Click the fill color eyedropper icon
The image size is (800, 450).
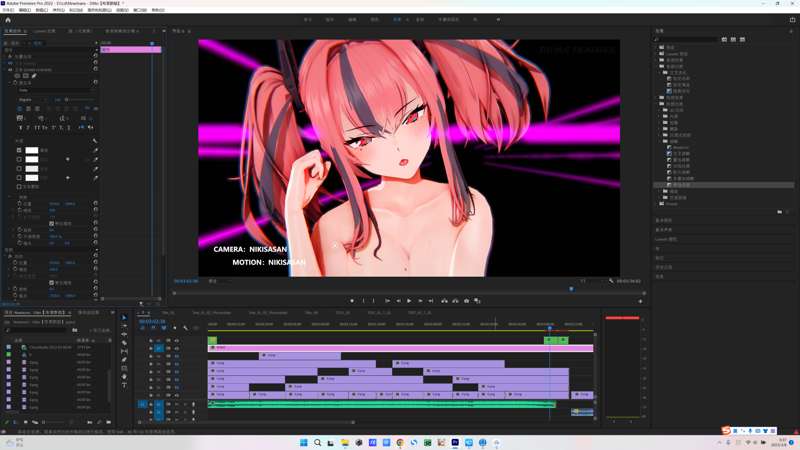click(x=95, y=151)
